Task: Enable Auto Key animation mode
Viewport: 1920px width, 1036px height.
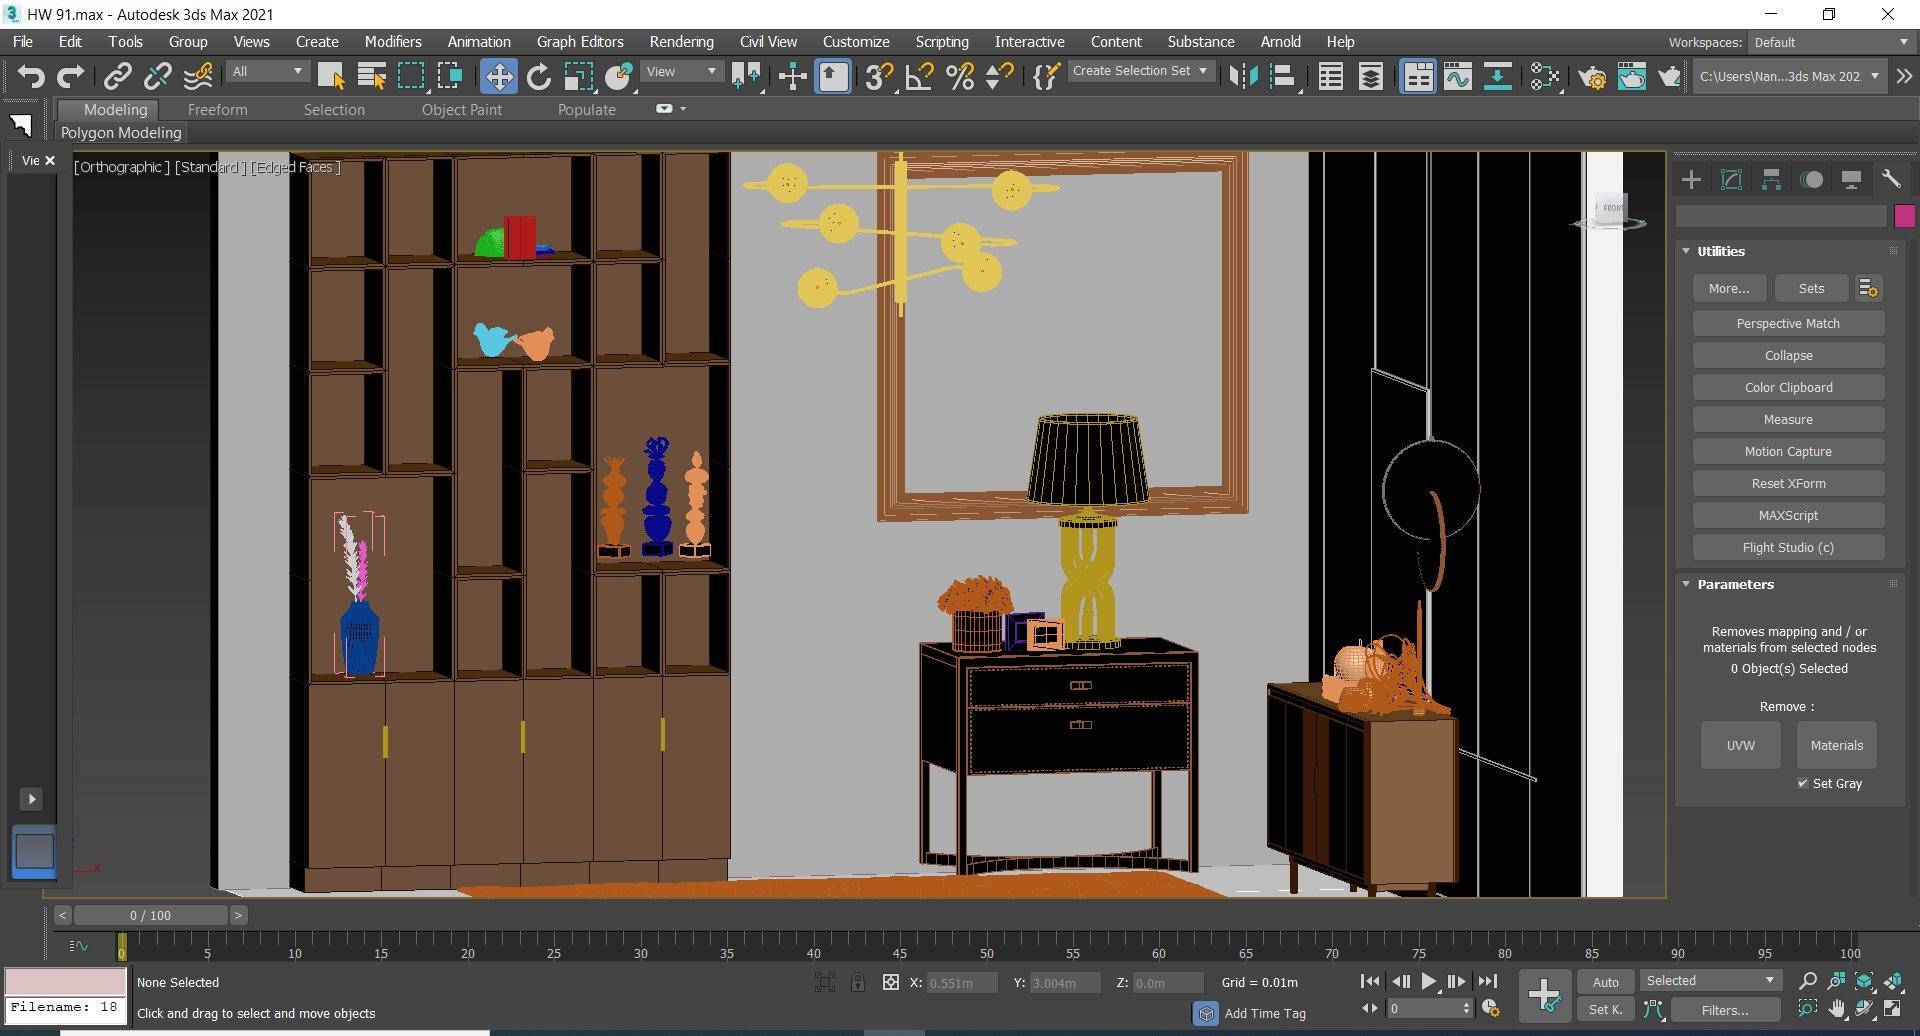Action: click(x=1606, y=981)
